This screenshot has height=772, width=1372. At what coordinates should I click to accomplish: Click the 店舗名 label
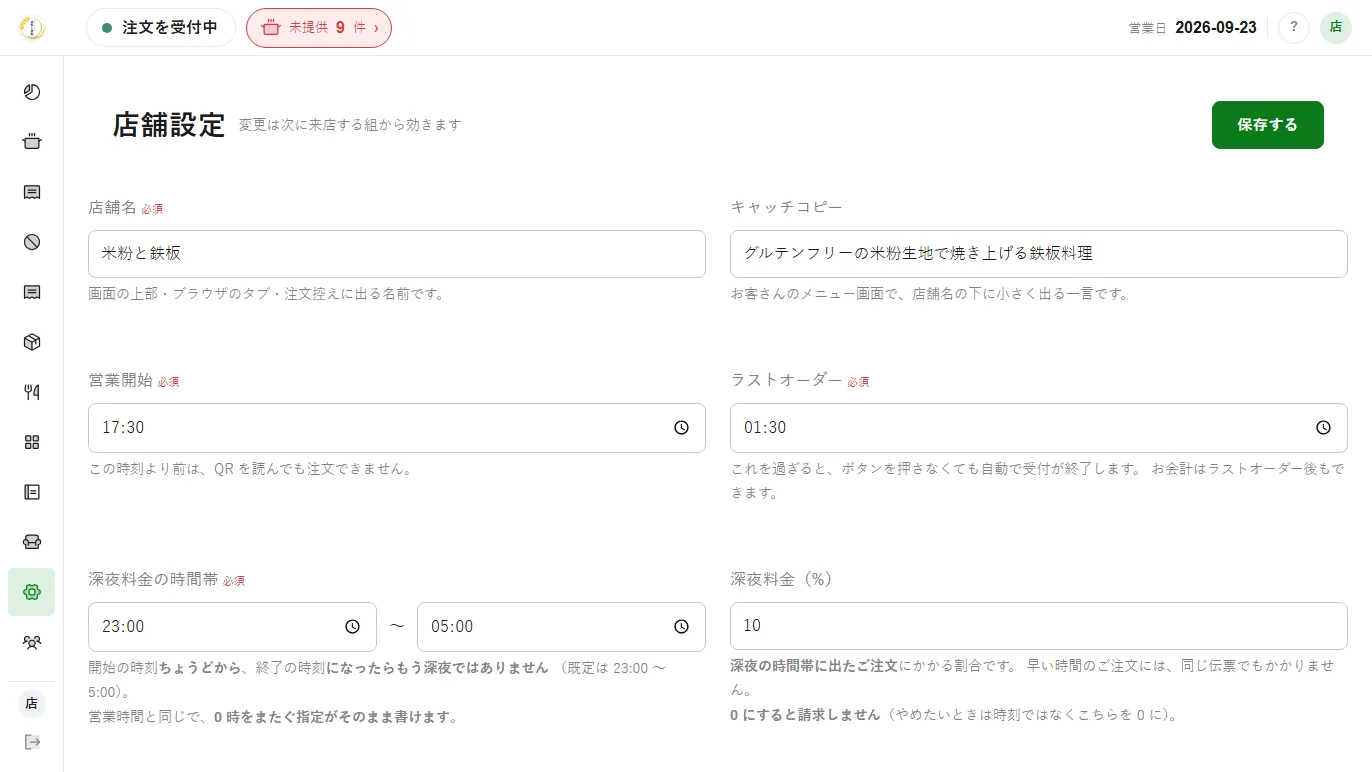tap(112, 207)
